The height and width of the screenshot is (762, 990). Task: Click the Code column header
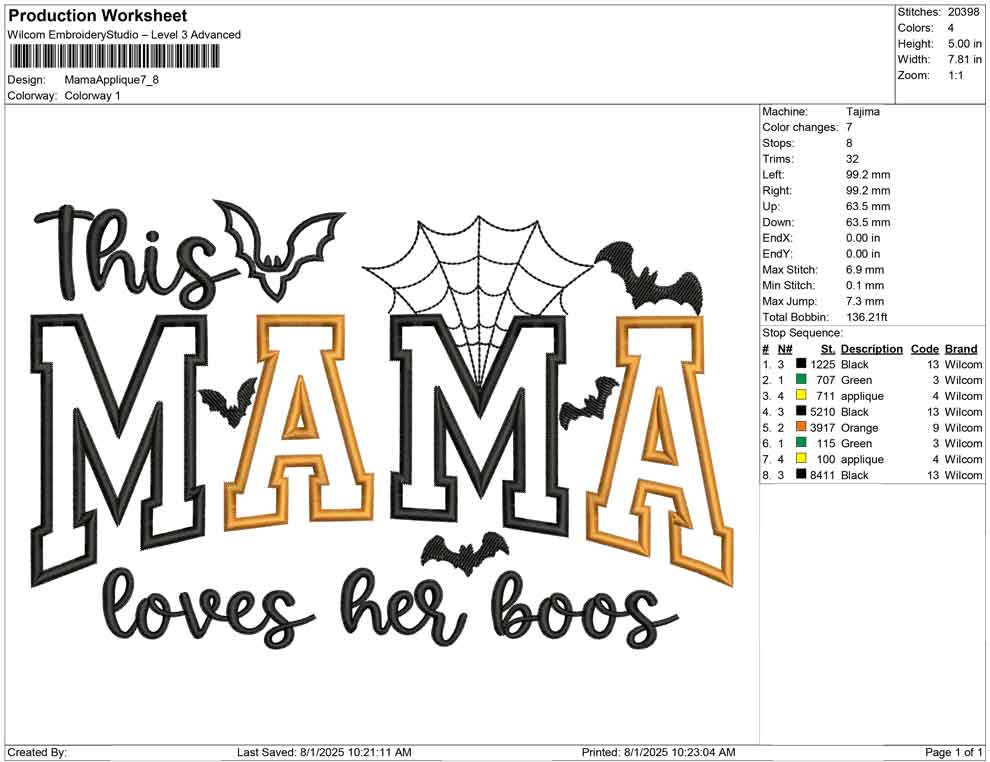[924, 348]
